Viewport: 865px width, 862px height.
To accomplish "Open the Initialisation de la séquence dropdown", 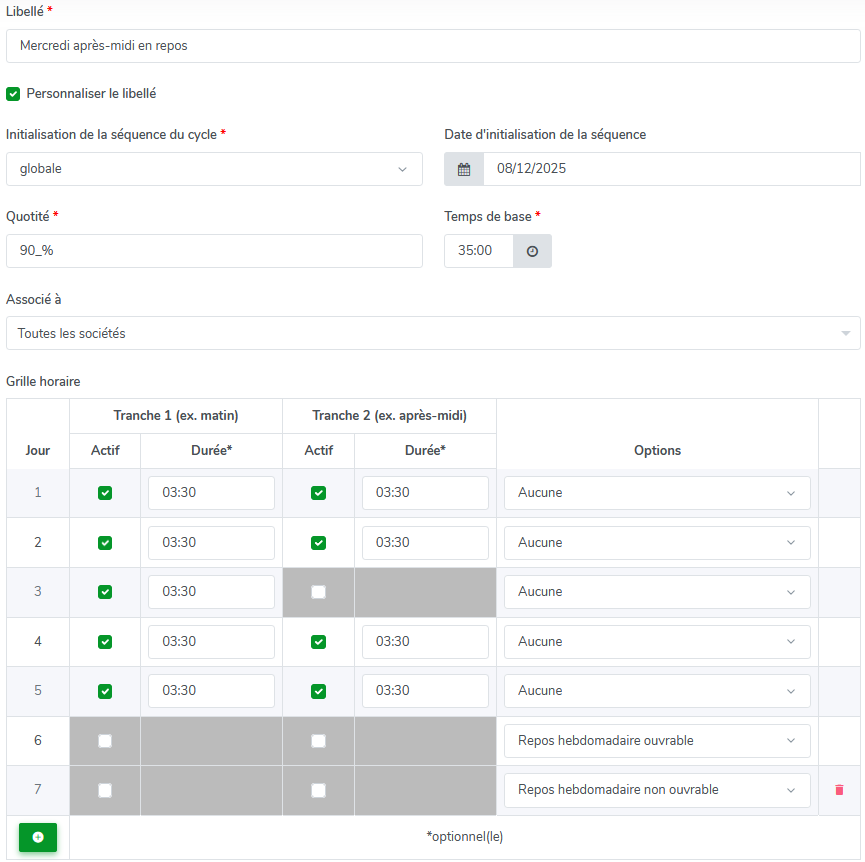I will point(214,169).
